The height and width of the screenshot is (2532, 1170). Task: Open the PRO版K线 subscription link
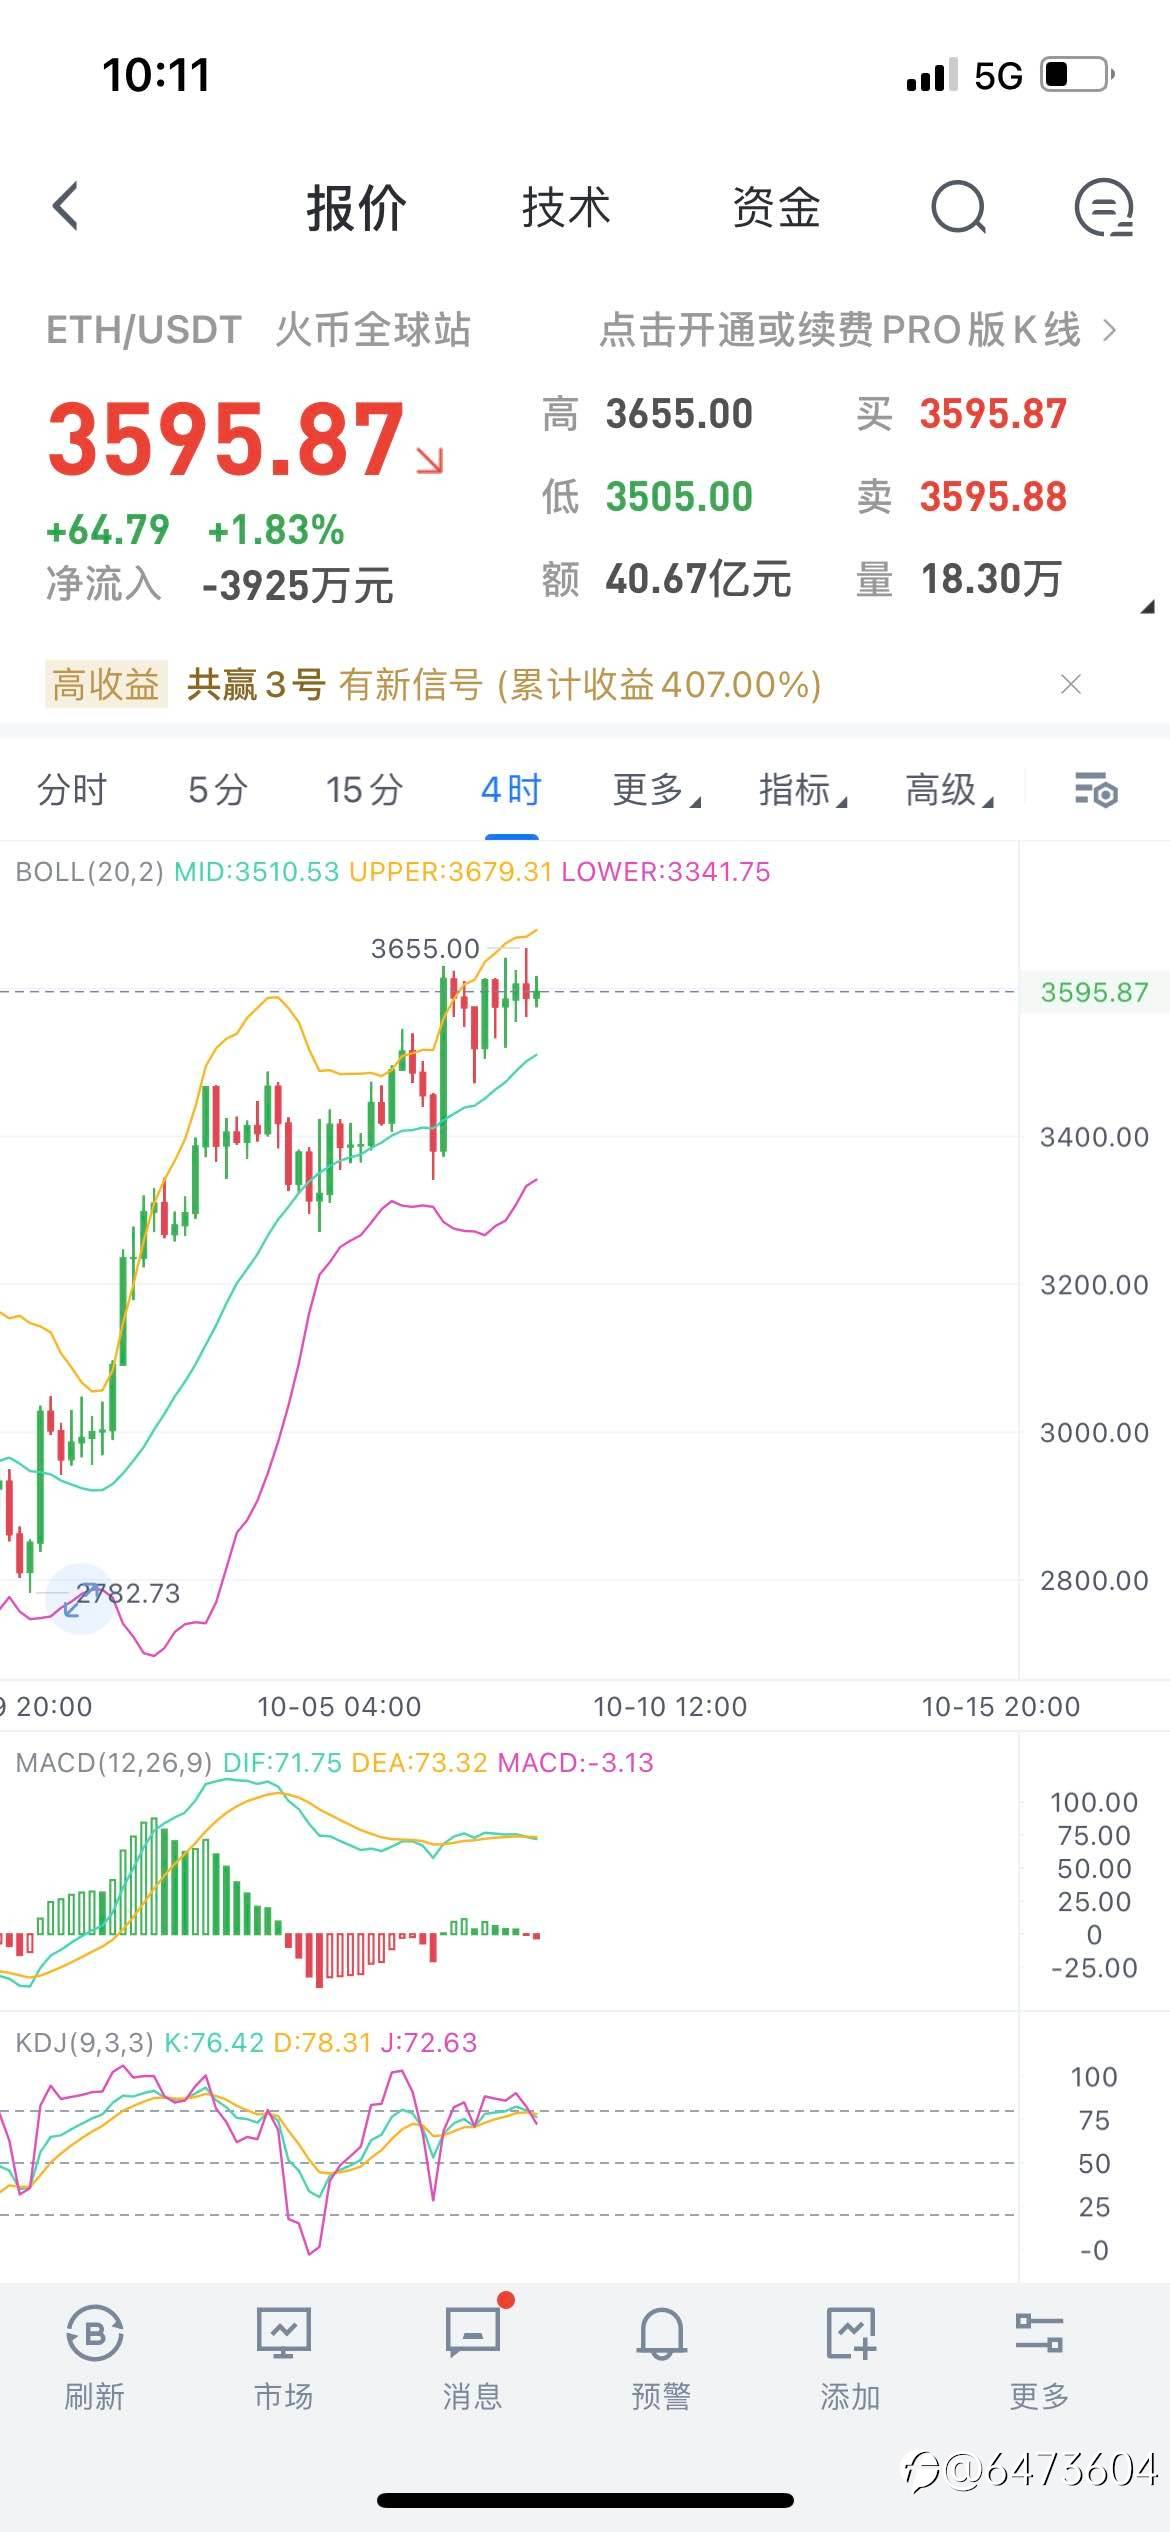(x=856, y=330)
